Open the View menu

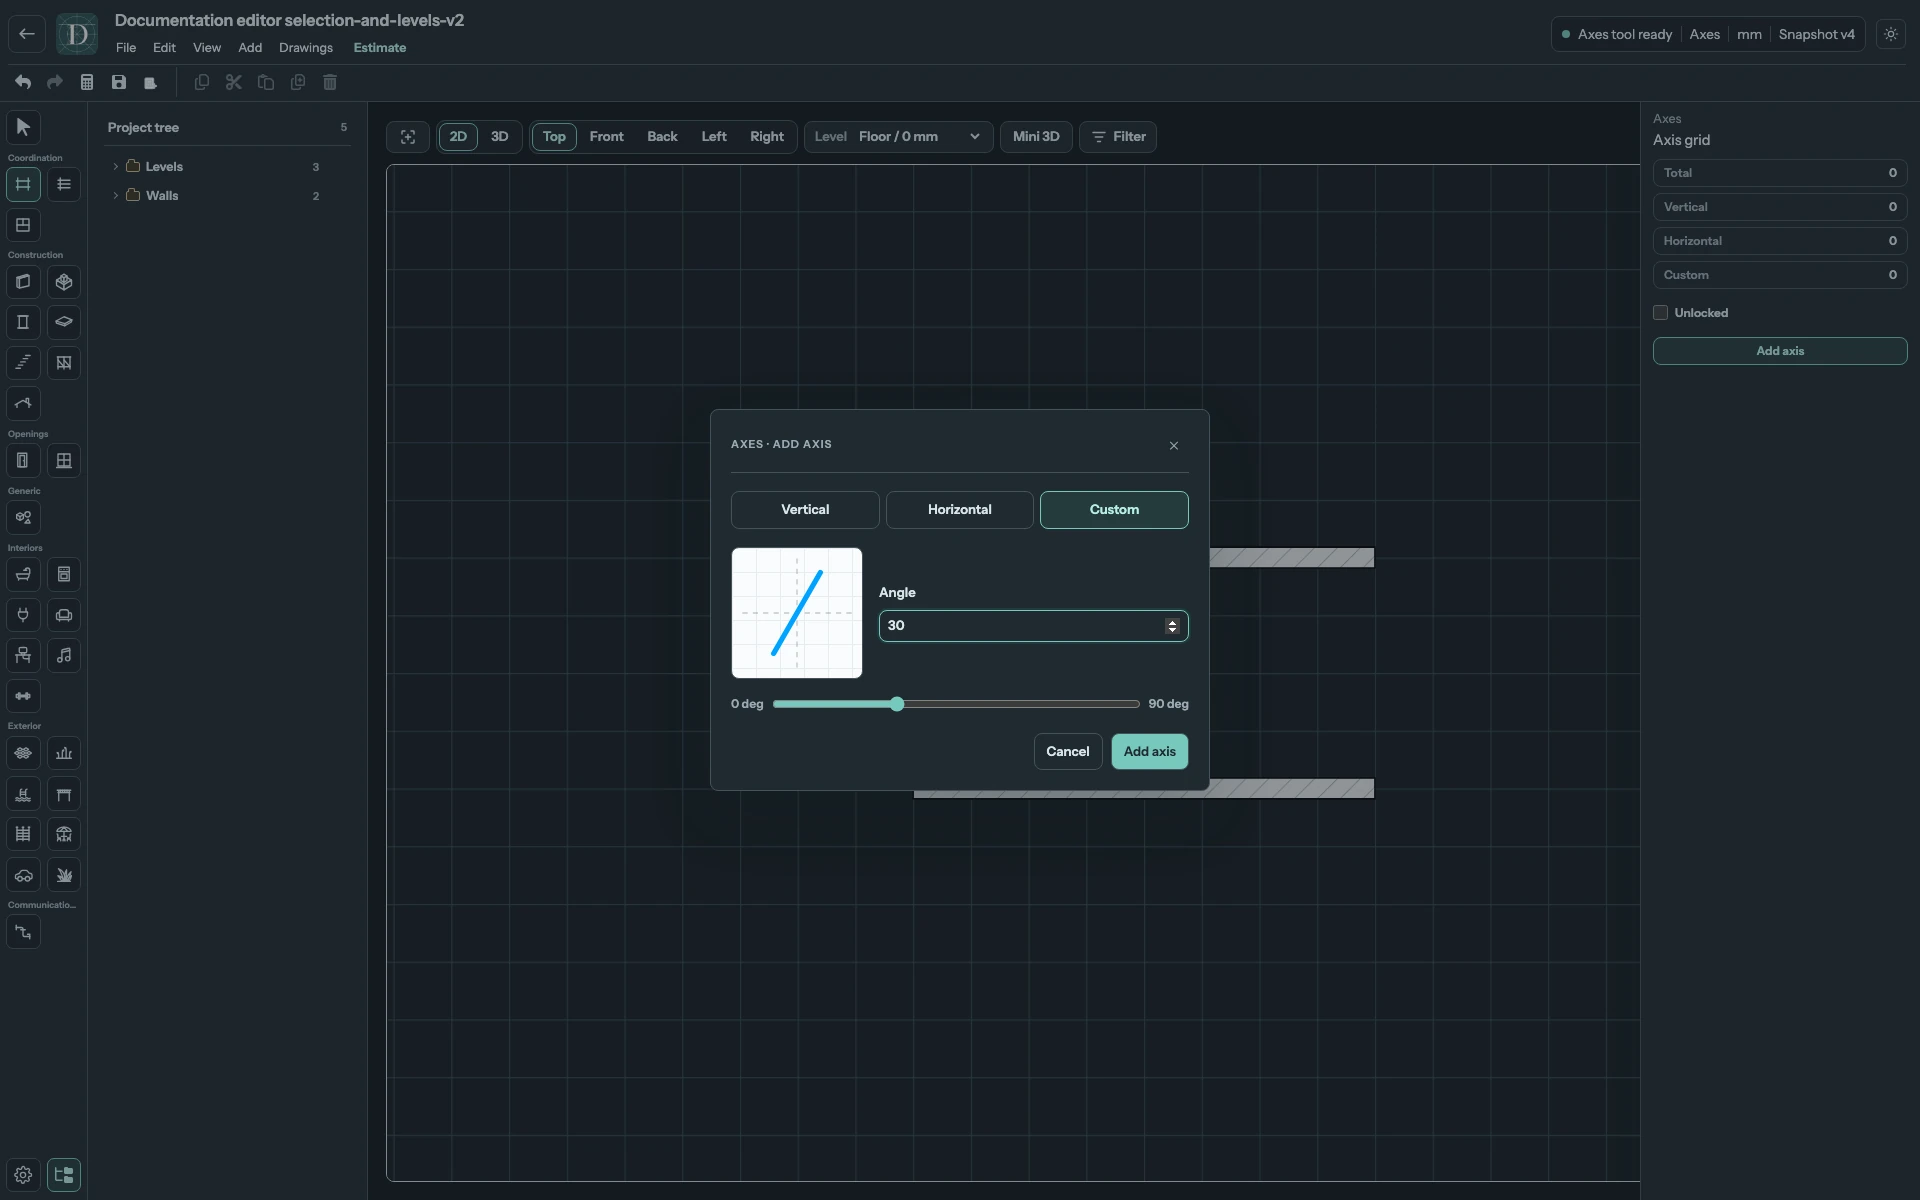point(207,48)
